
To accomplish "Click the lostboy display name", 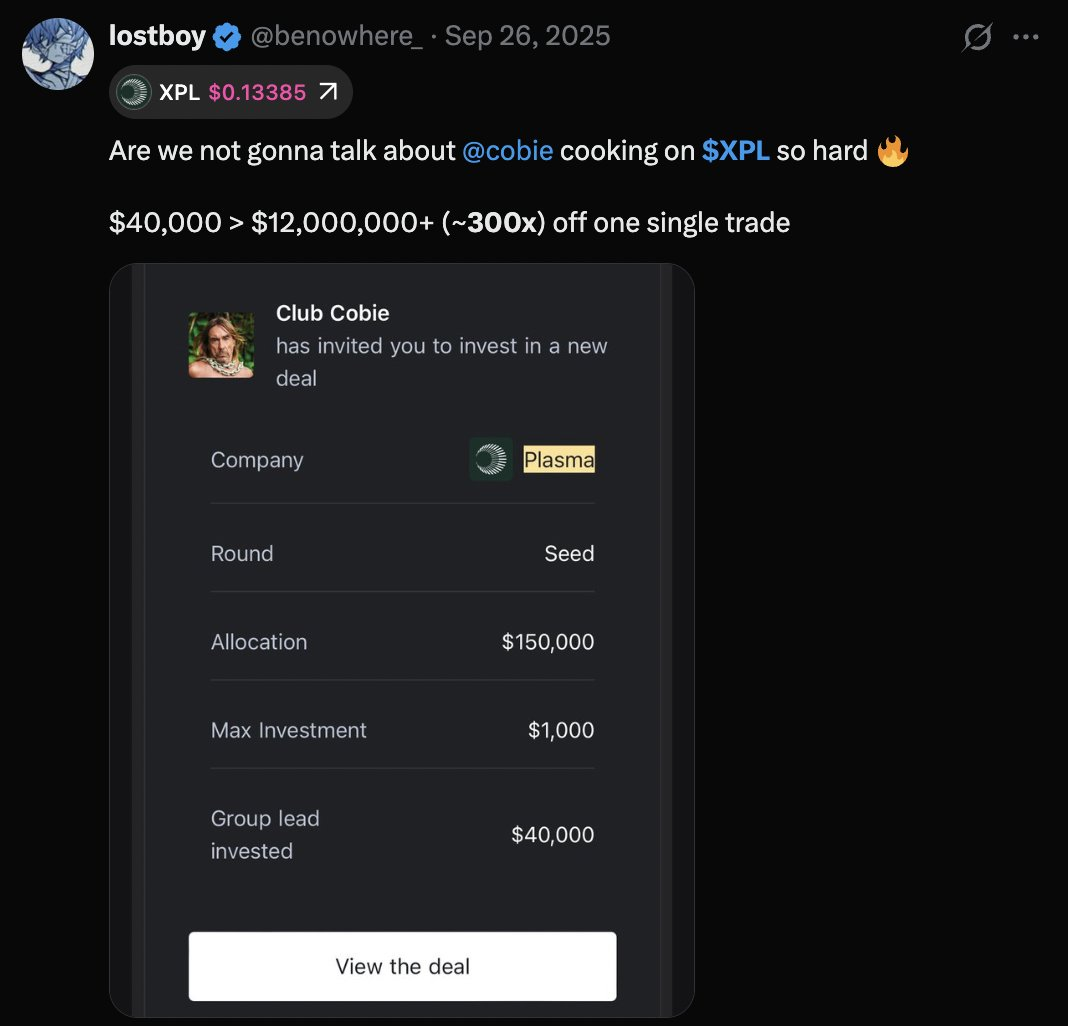I will 157,37.
